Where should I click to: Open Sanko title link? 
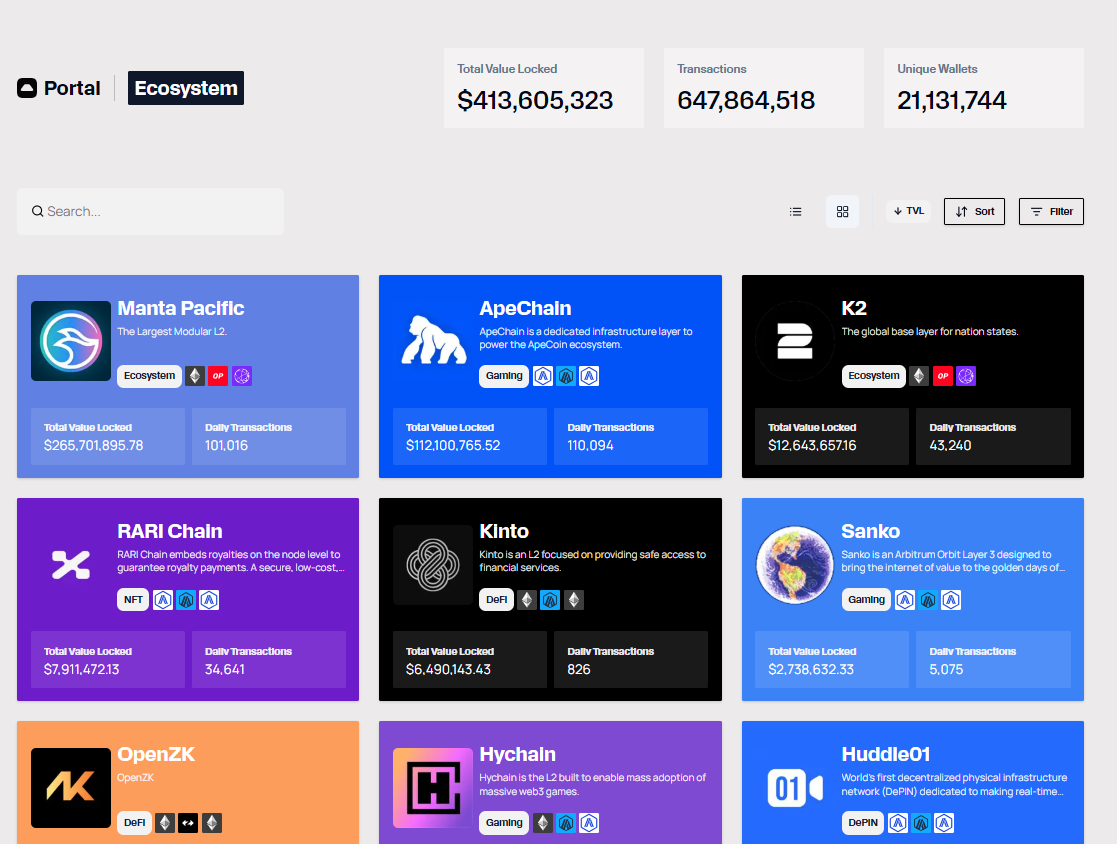pyautogui.click(x=871, y=531)
